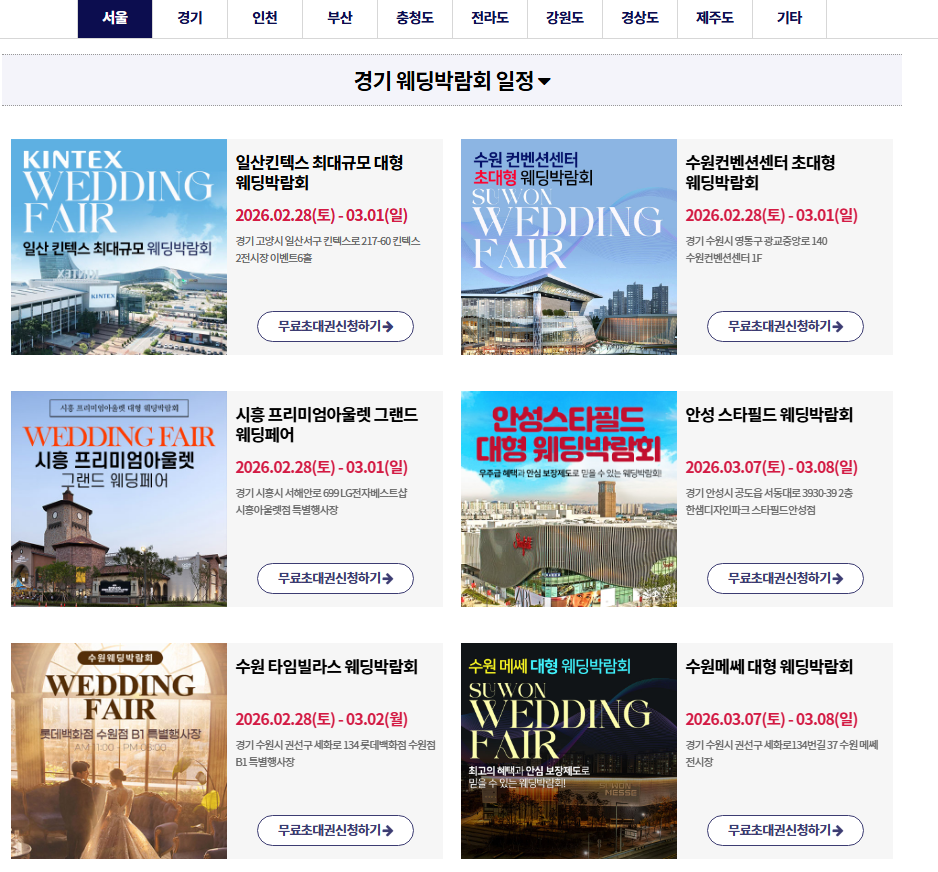Select the 서울 region tab
Image resolution: width=938 pixels, height=872 pixels.
[x=115, y=19]
